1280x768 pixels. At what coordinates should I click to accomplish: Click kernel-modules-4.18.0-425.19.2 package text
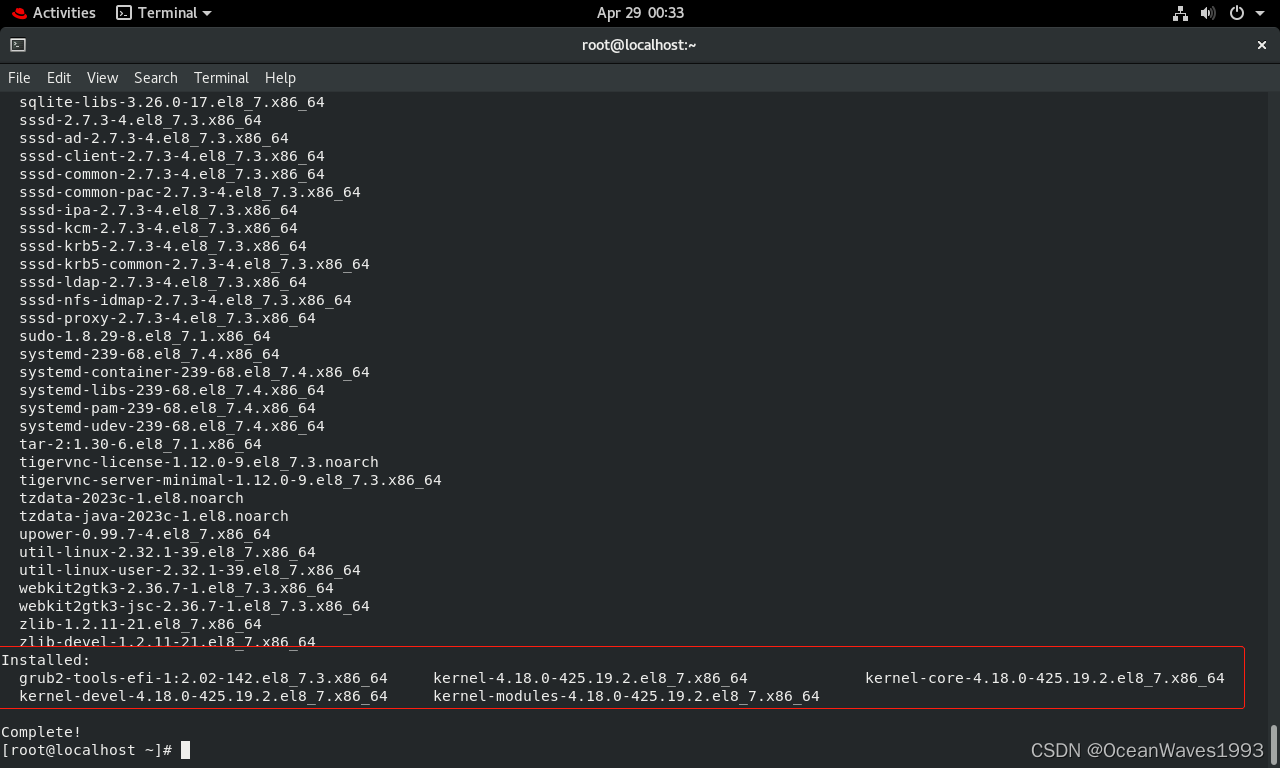pyautogui.click(x=626, y=696)
